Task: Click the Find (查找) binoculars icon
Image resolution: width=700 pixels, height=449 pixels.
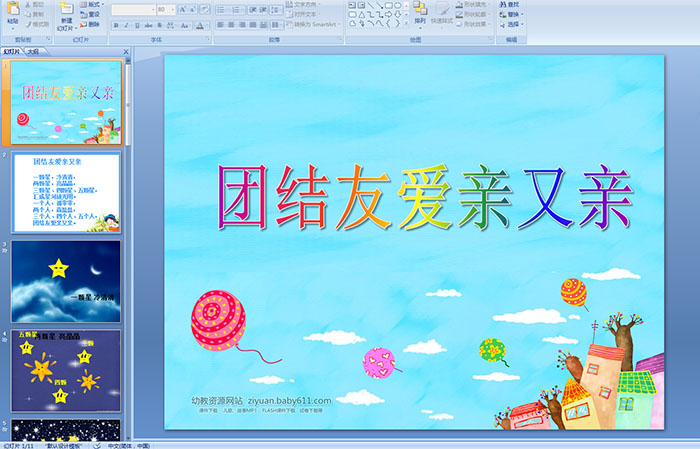Action: coord(503,4)
